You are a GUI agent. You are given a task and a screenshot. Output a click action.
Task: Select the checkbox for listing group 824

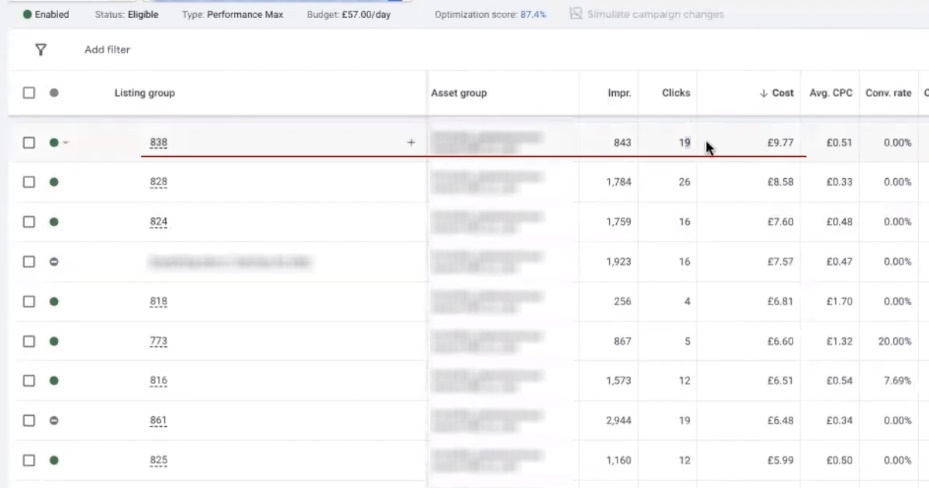(29, 222)
